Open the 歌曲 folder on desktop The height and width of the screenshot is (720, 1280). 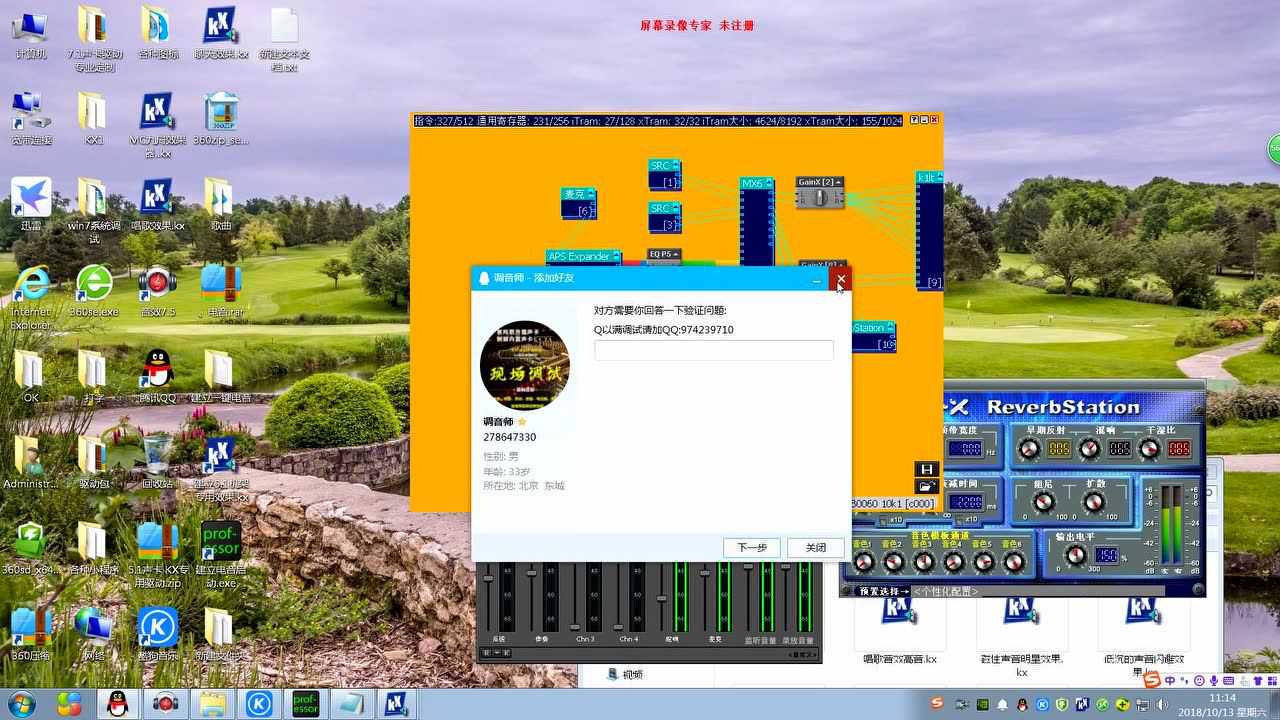point(220,205)
